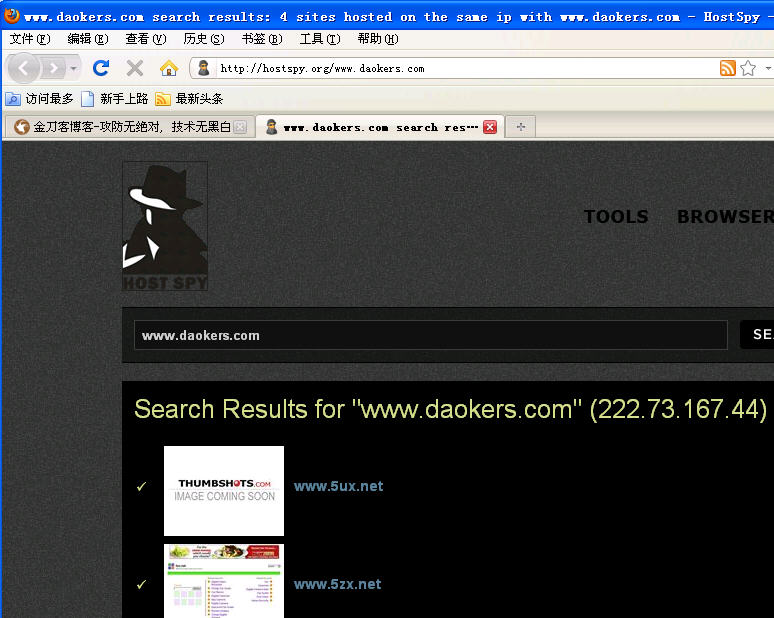Click the 222.73.167.44 search results heading
Screen dimensions: 774x618
(x=450, y=409)
